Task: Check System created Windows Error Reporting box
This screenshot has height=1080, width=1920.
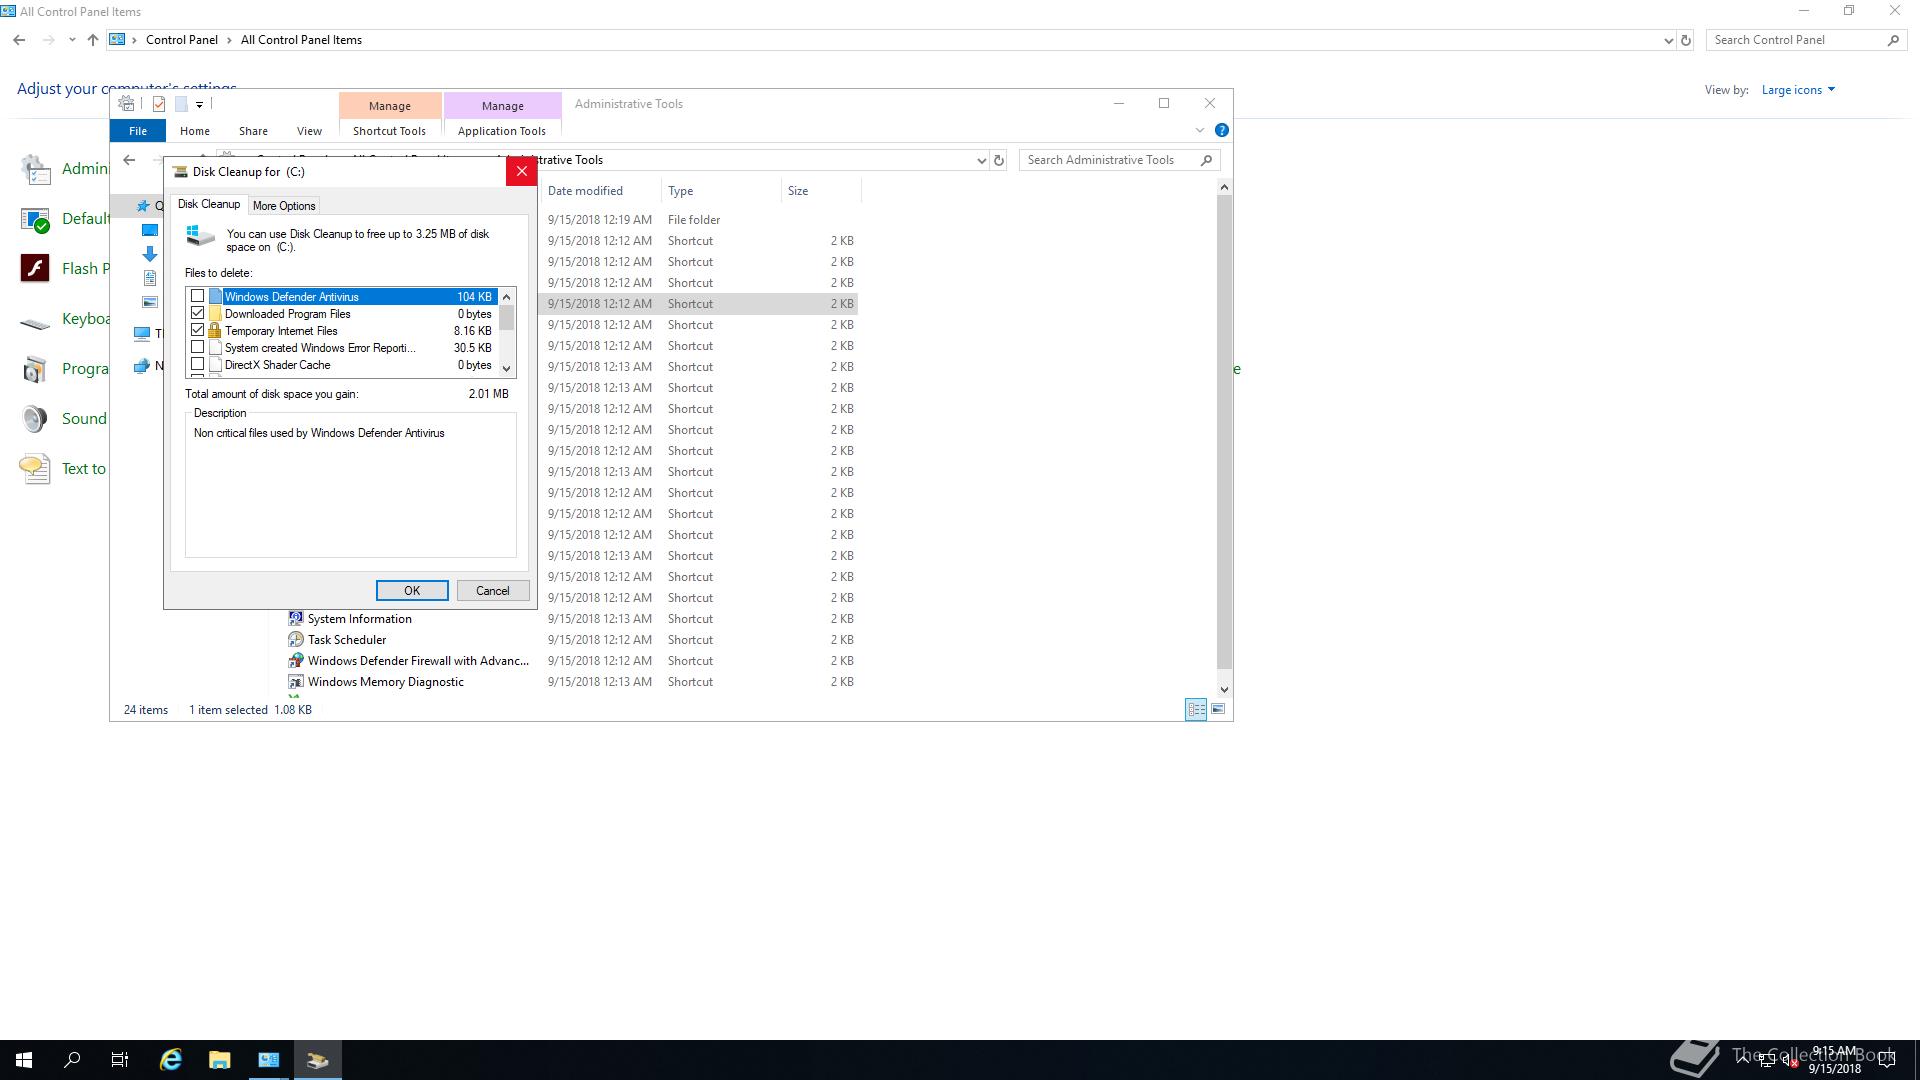Action: click(197, 347)
